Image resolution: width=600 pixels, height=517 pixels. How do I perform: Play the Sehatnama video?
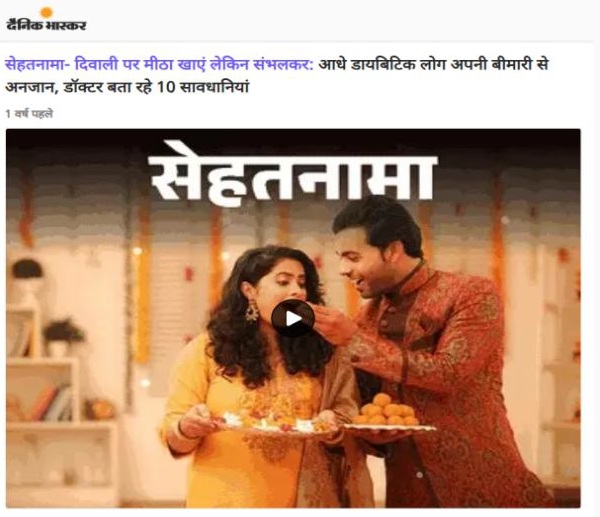[293, 318]
